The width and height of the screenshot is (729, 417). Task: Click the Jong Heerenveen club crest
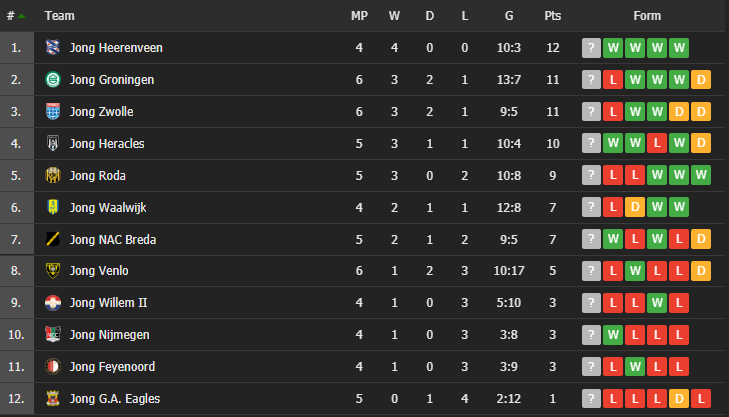point(53,47)
